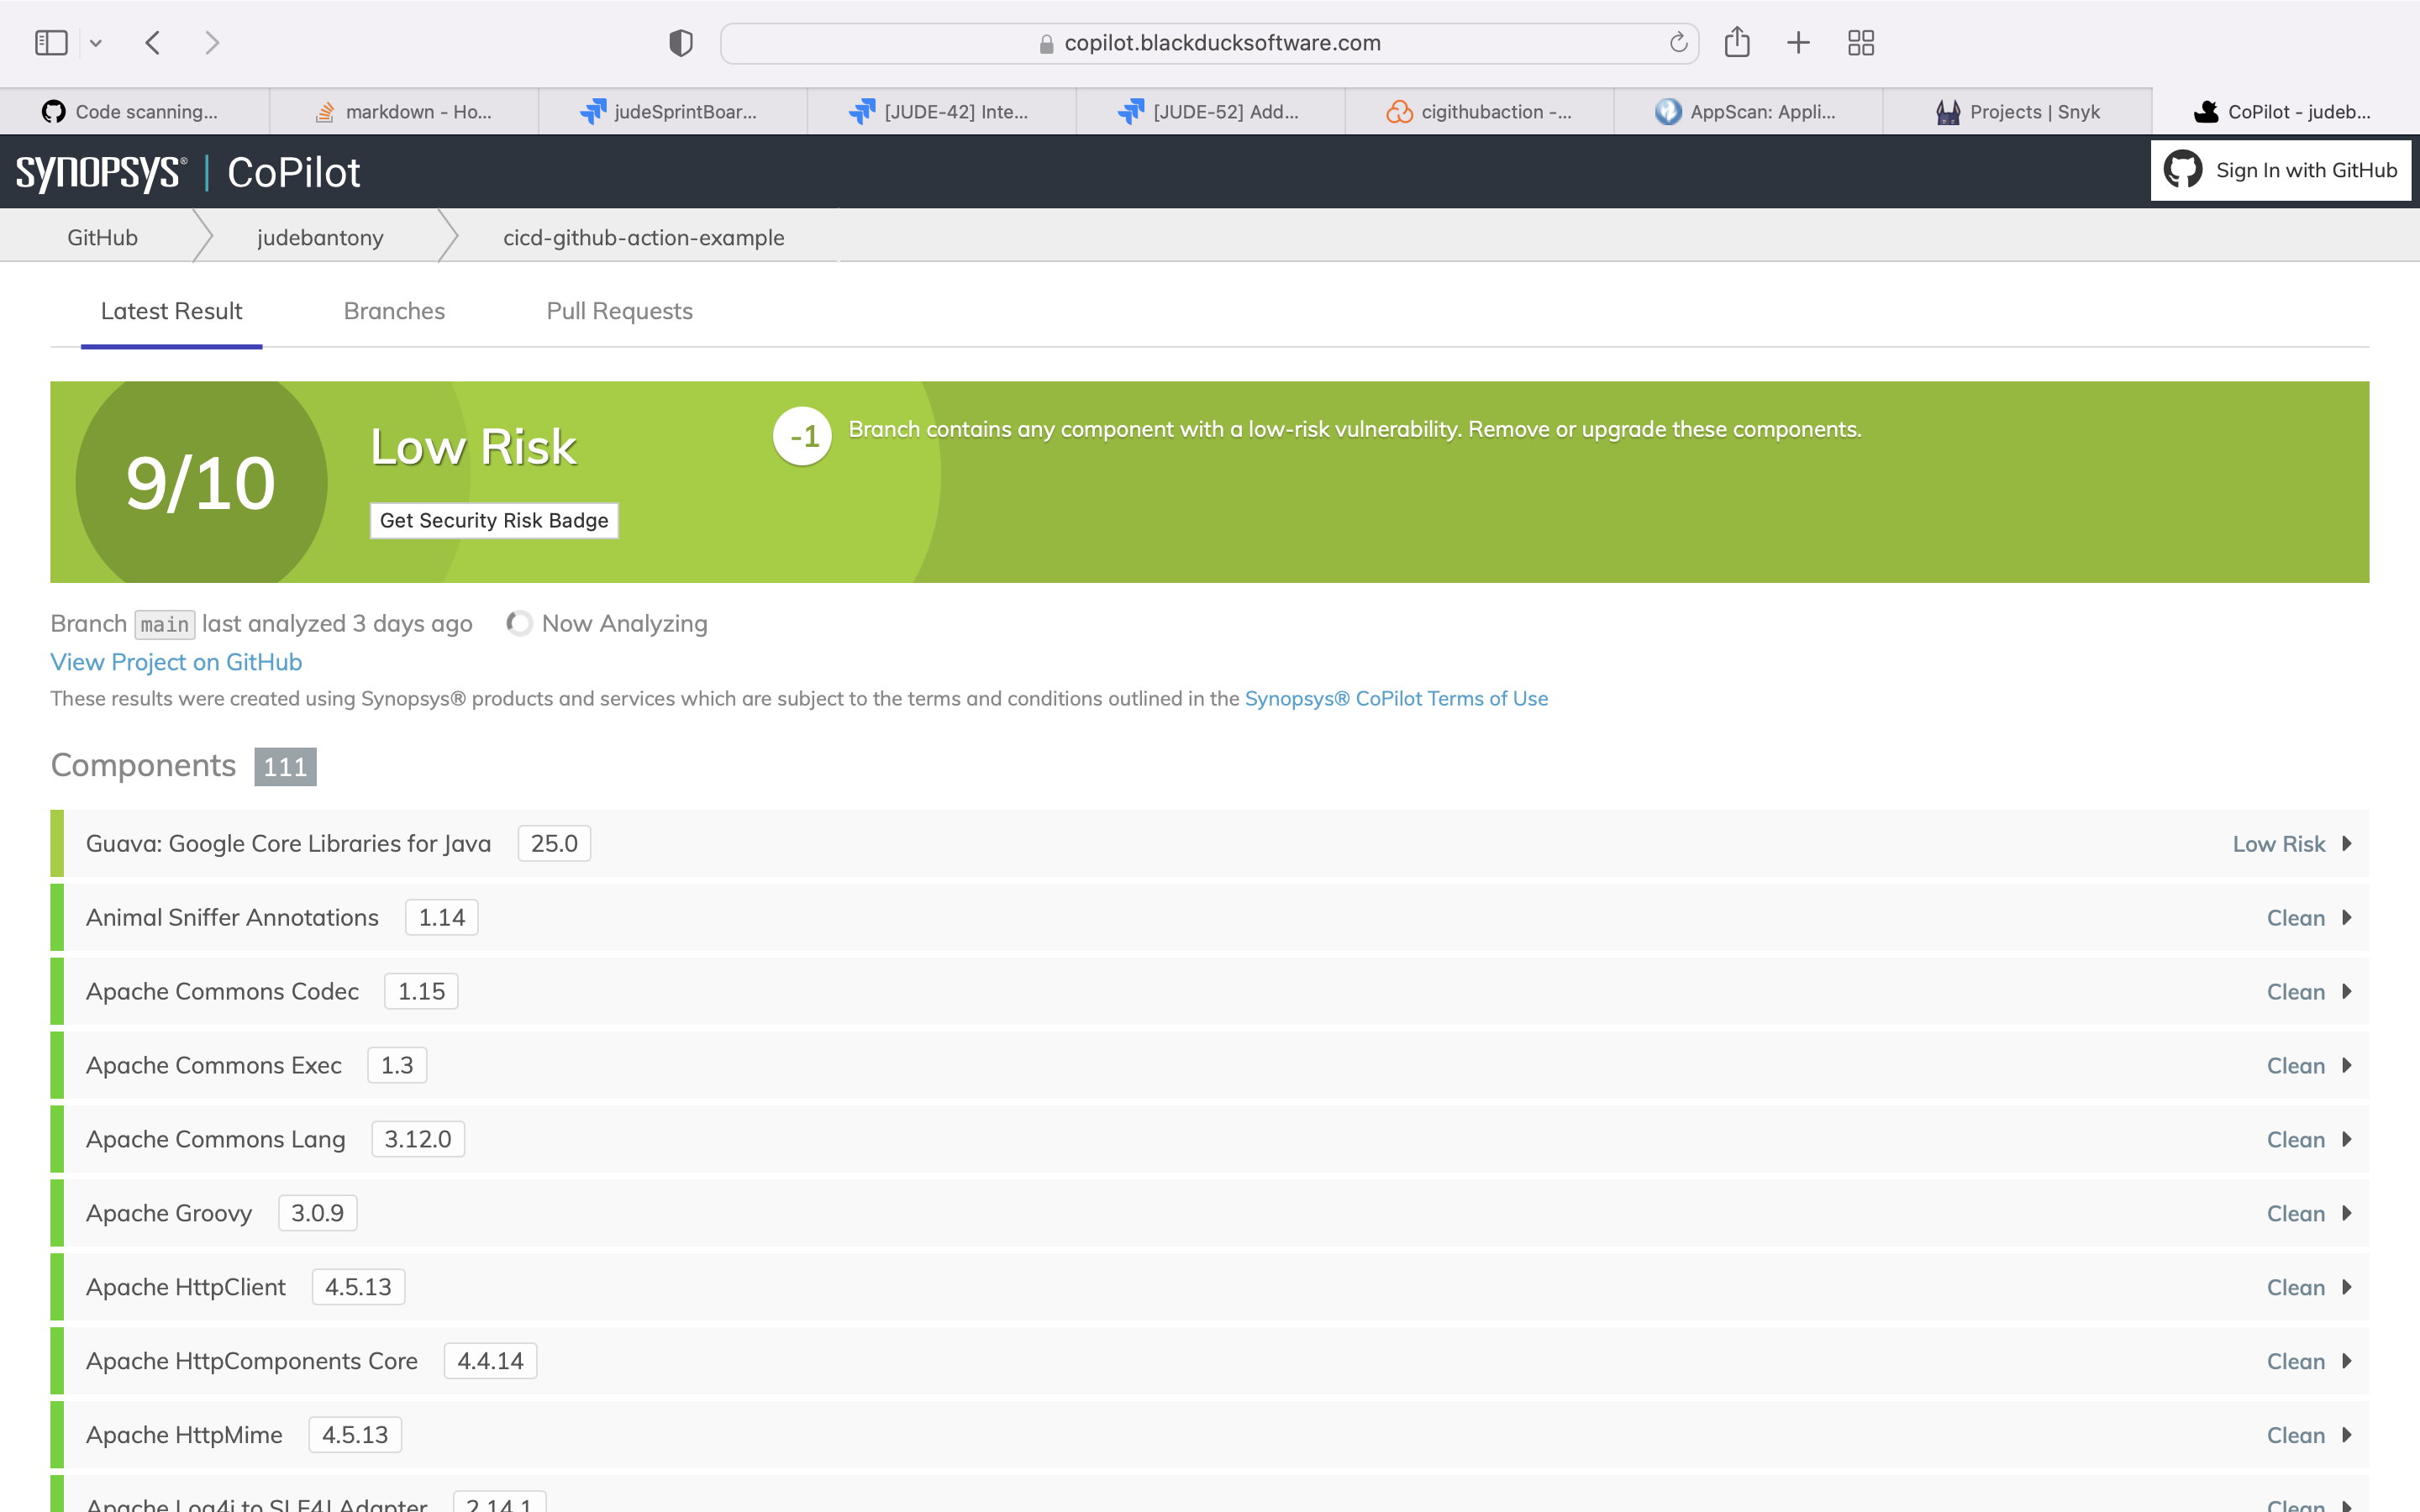The width and height of the screenshot is (2420, 1512).
Task: Click Get Security Risk Badge button
Action: pyautogui.click(x=494, y=520)
